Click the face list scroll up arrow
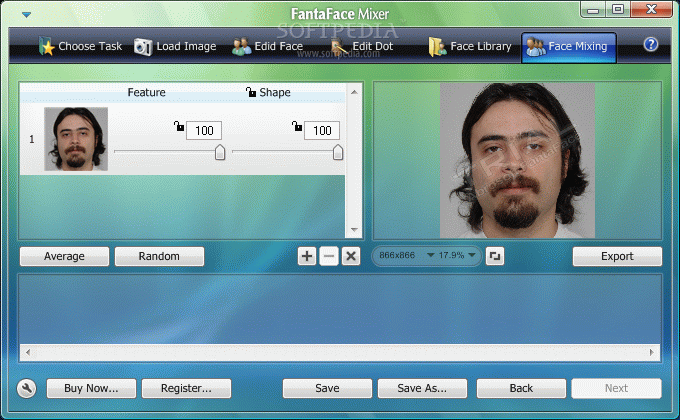Viewport: 680px width, 420px height. point(354,92)
